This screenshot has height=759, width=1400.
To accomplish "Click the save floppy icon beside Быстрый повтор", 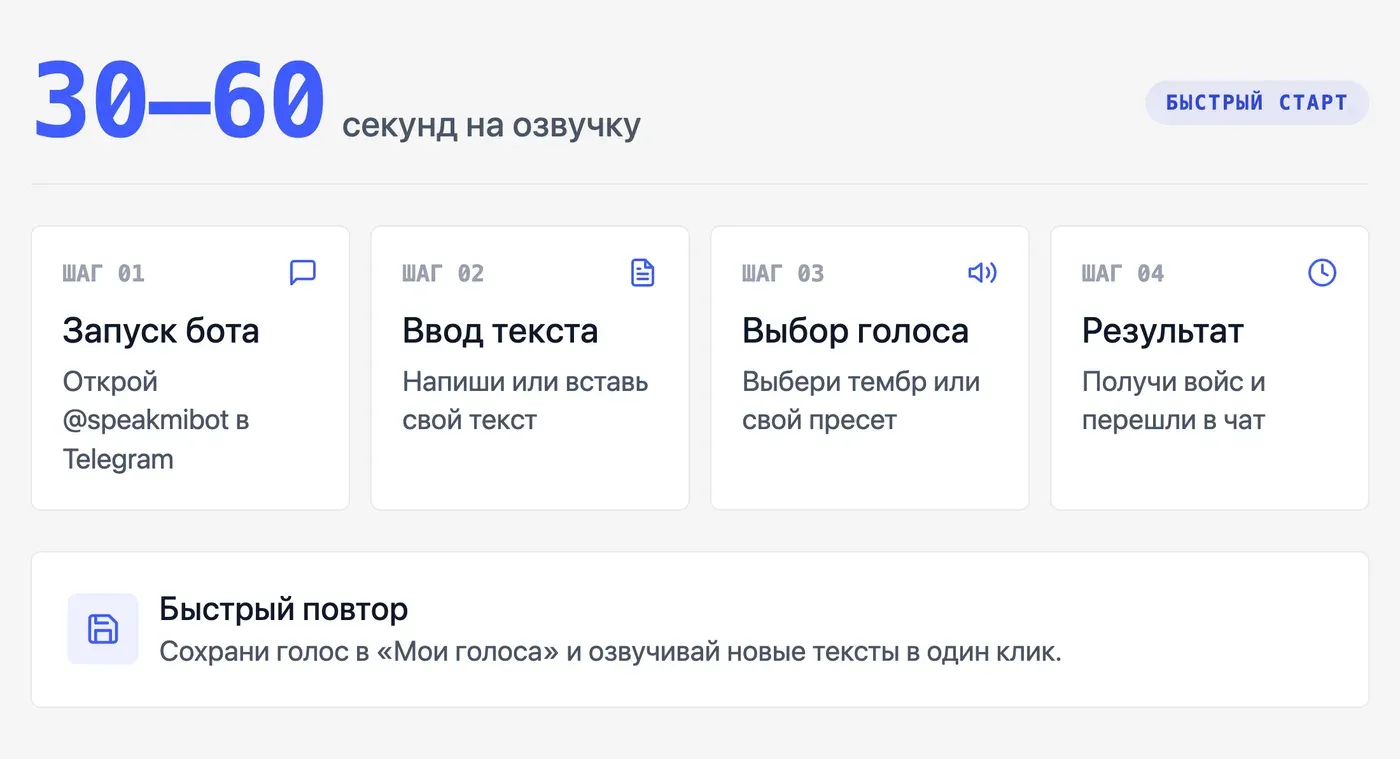I will pyautogui.click(x=103, y=629).
